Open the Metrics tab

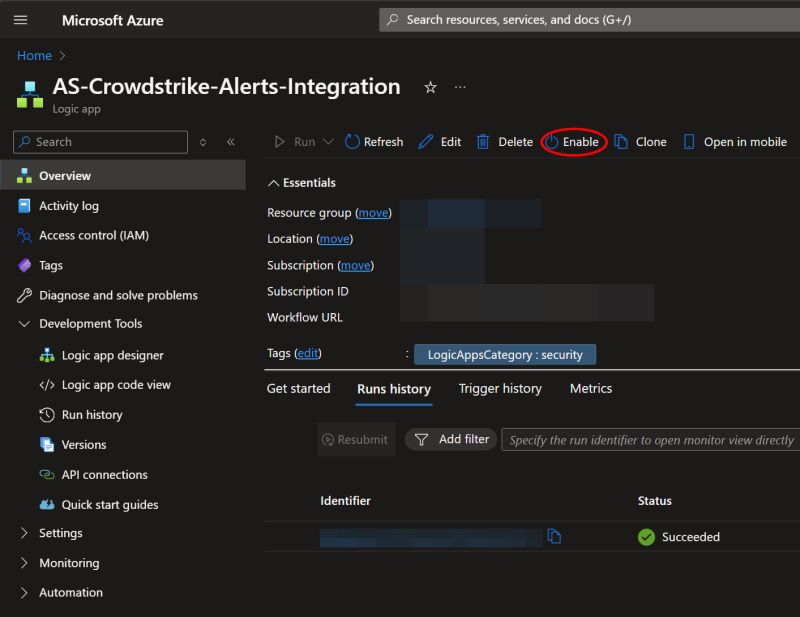tap(590, 388)
